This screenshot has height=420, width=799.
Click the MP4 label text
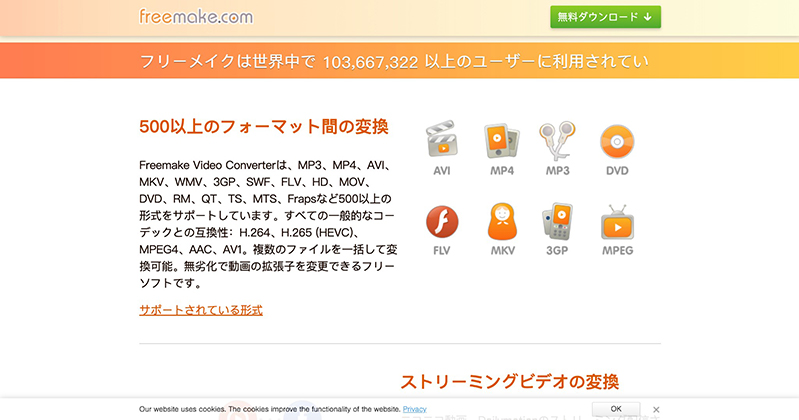point(502,171)
